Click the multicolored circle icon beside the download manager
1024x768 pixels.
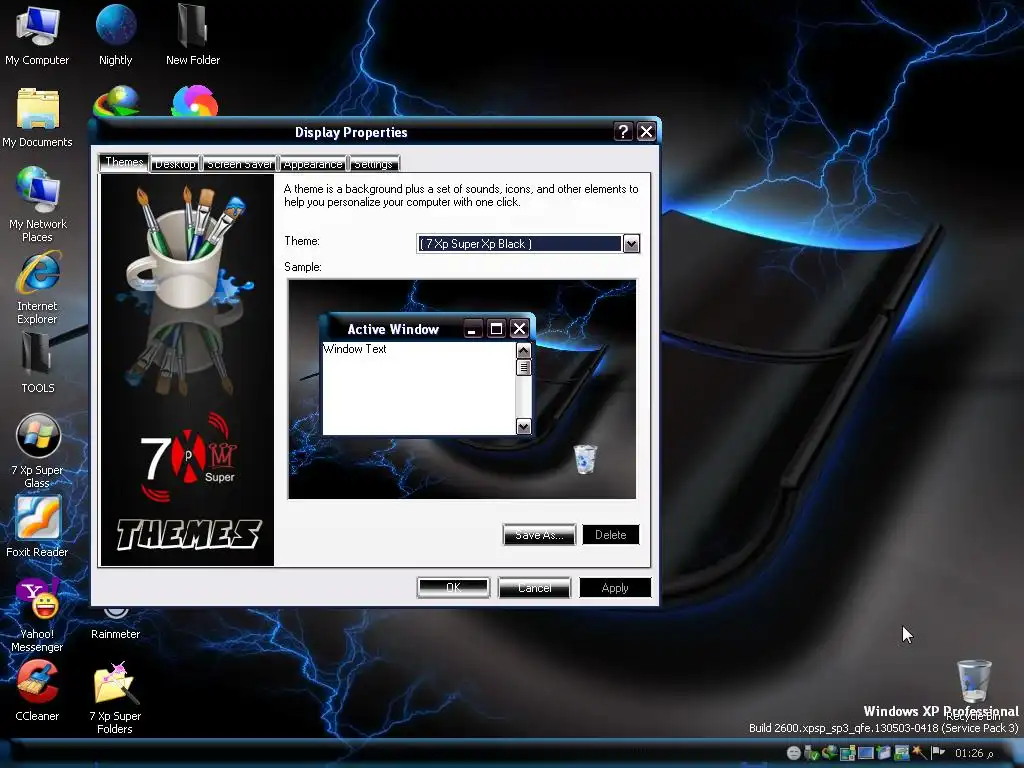coord(195,101)
